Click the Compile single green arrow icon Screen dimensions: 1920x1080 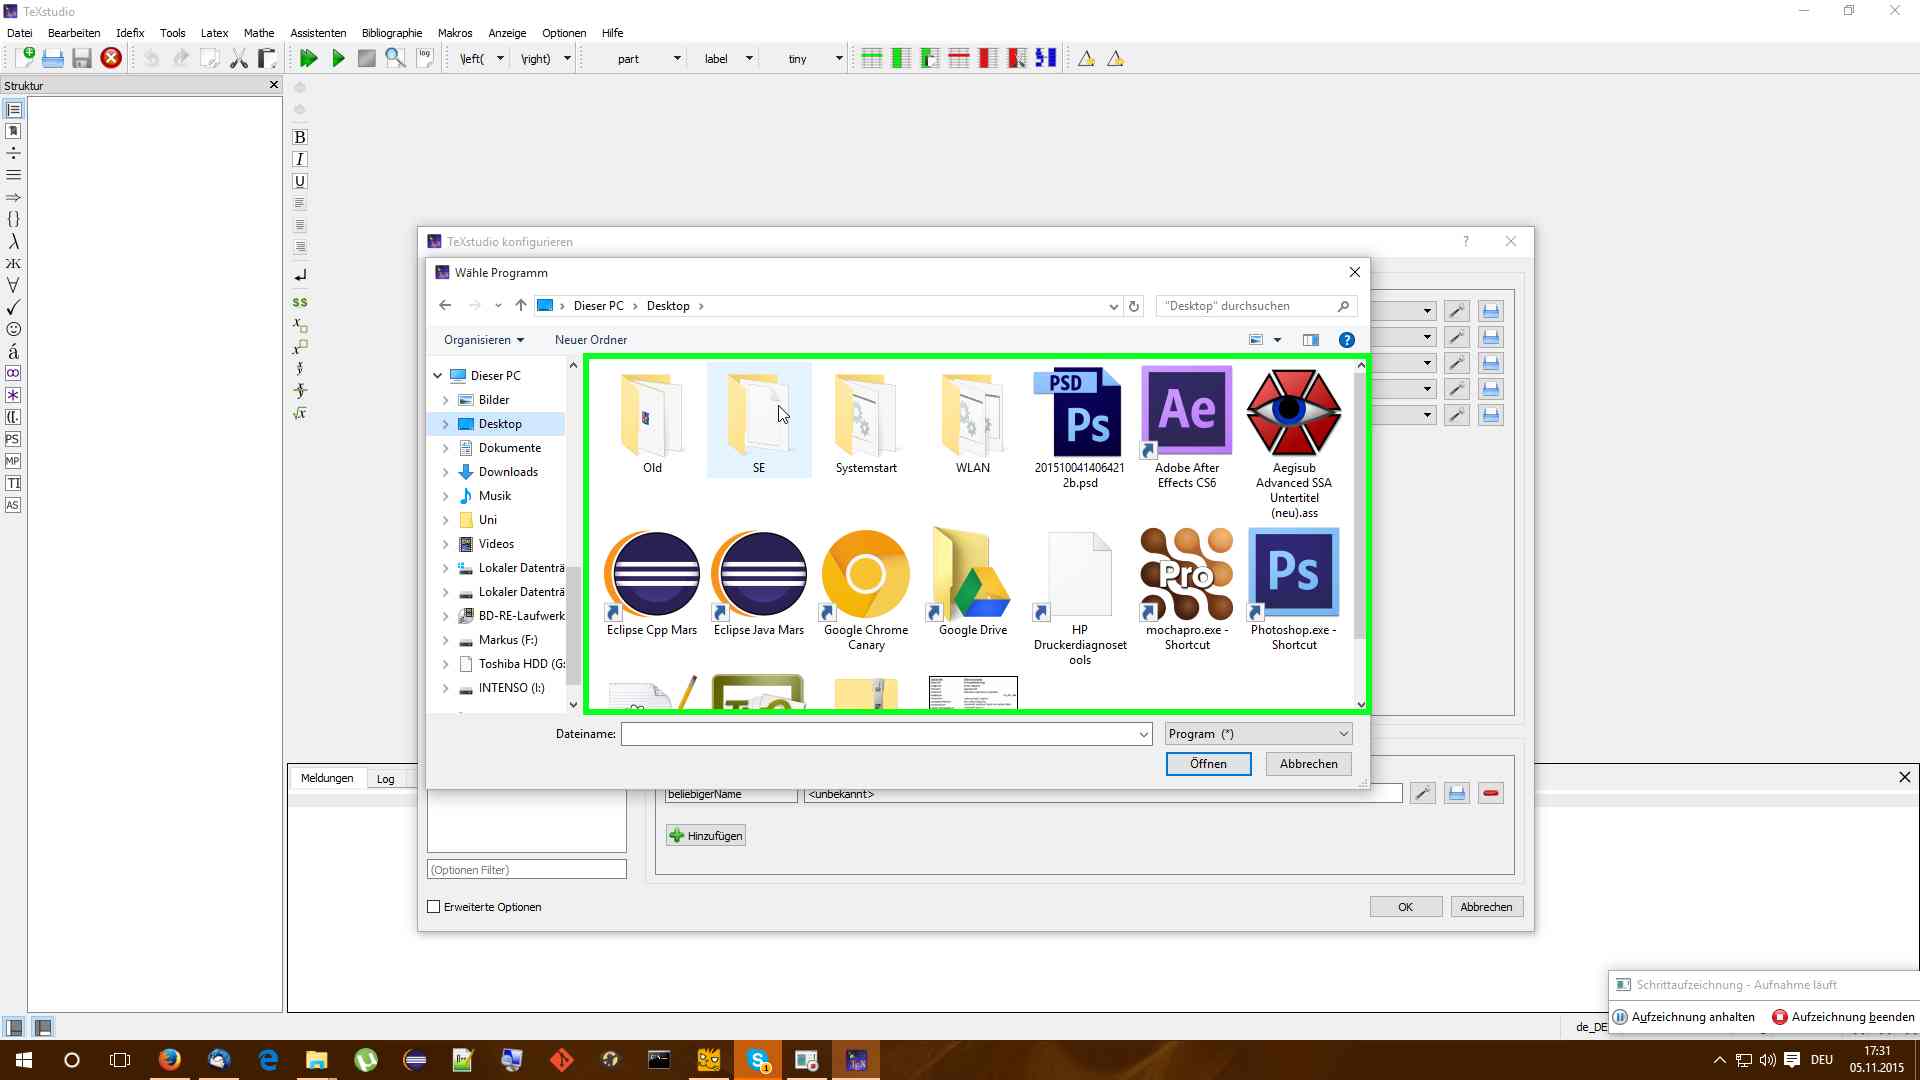point(338,59)
